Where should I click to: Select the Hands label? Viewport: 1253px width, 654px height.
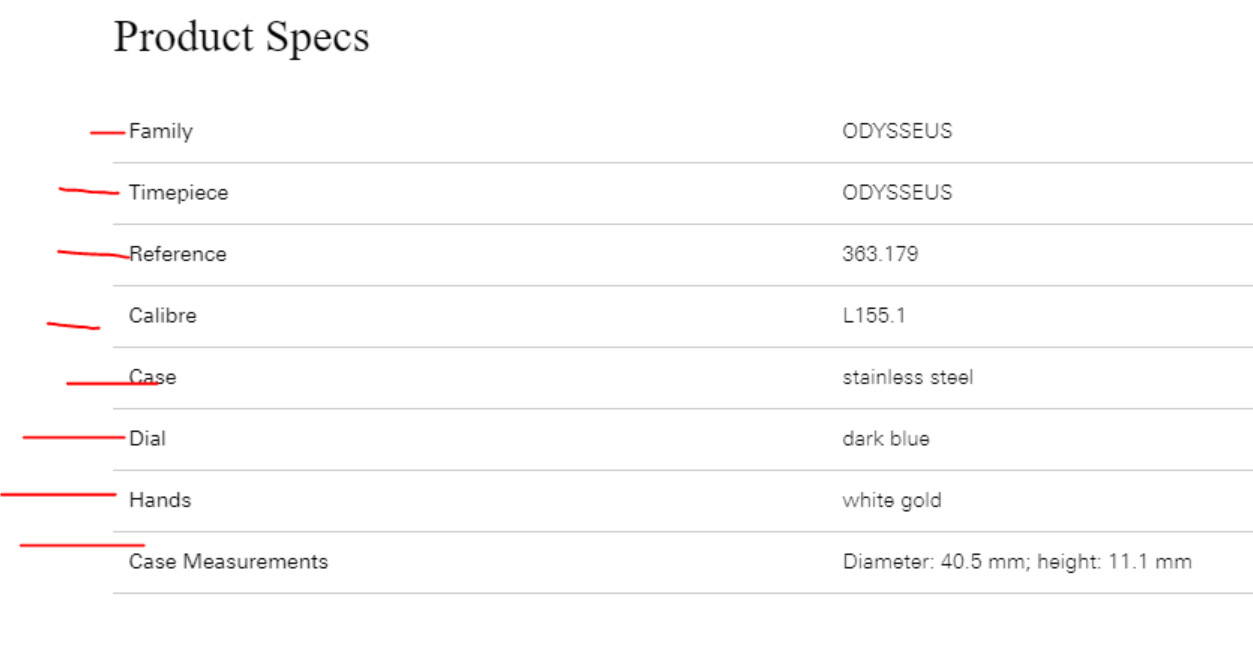point(160,500)
